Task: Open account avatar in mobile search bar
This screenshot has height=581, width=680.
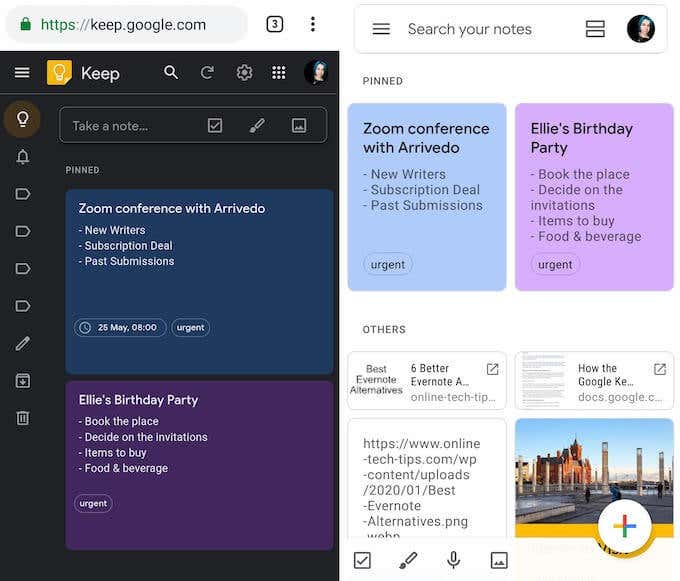Action: pyautogui.click(x=641, y=29)
